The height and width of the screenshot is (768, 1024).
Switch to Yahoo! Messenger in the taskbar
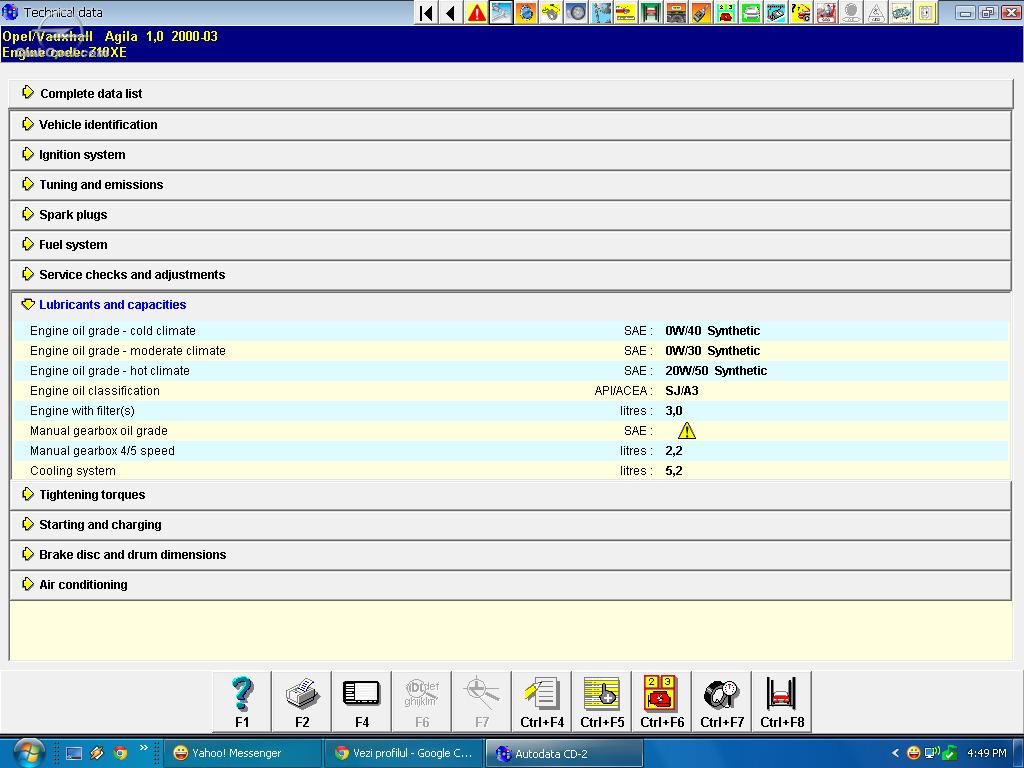point(242,753)
